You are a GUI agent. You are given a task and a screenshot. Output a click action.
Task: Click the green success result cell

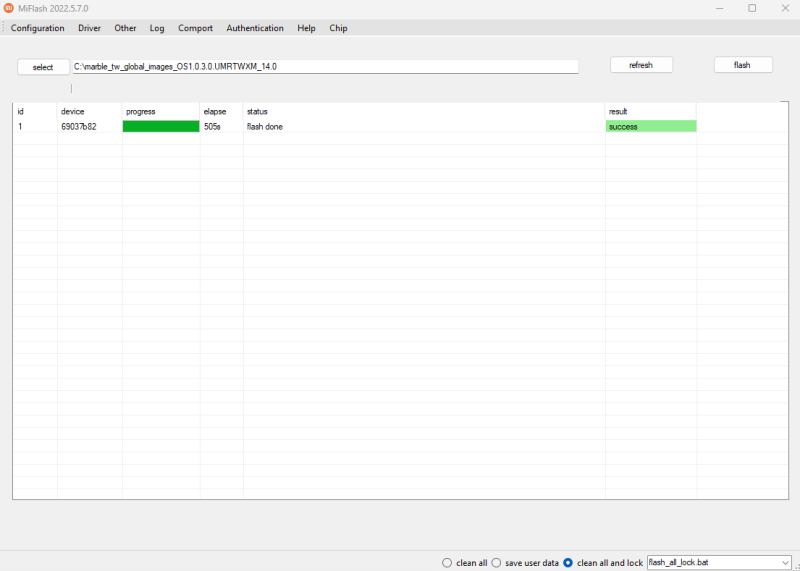tap(651, 127)
